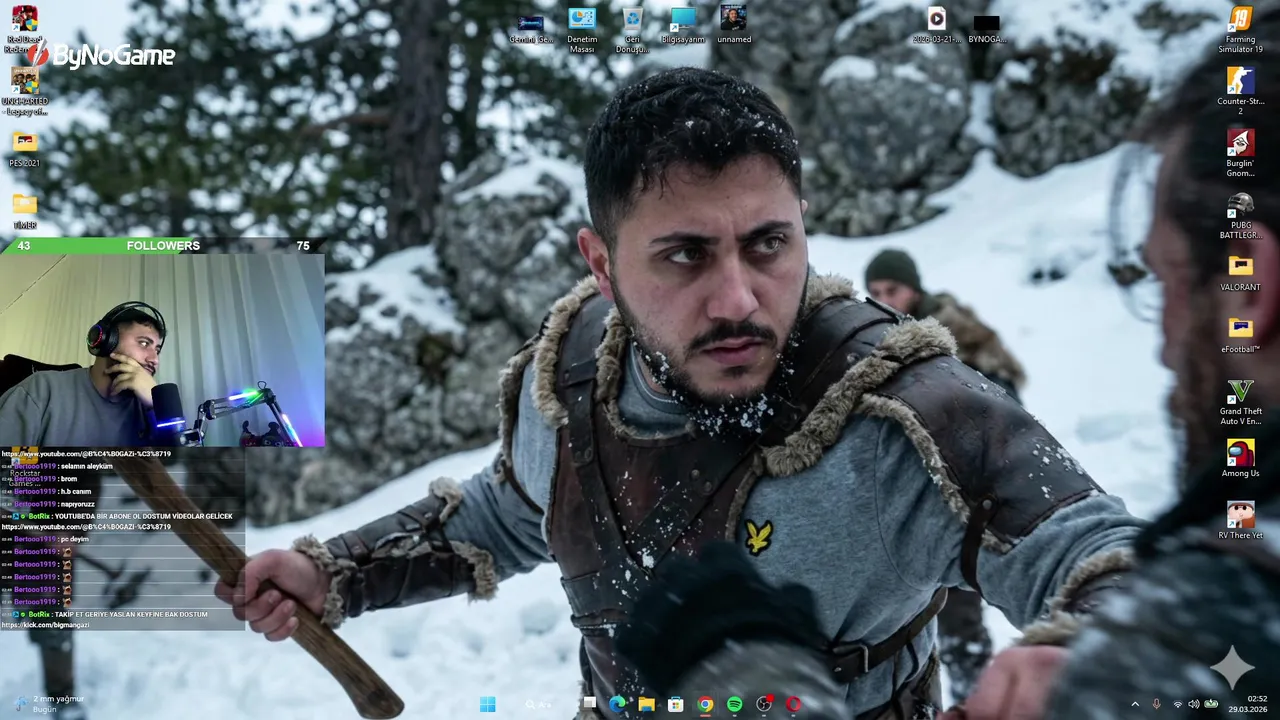Open Spotify from the taskbar

pos(735,704)
